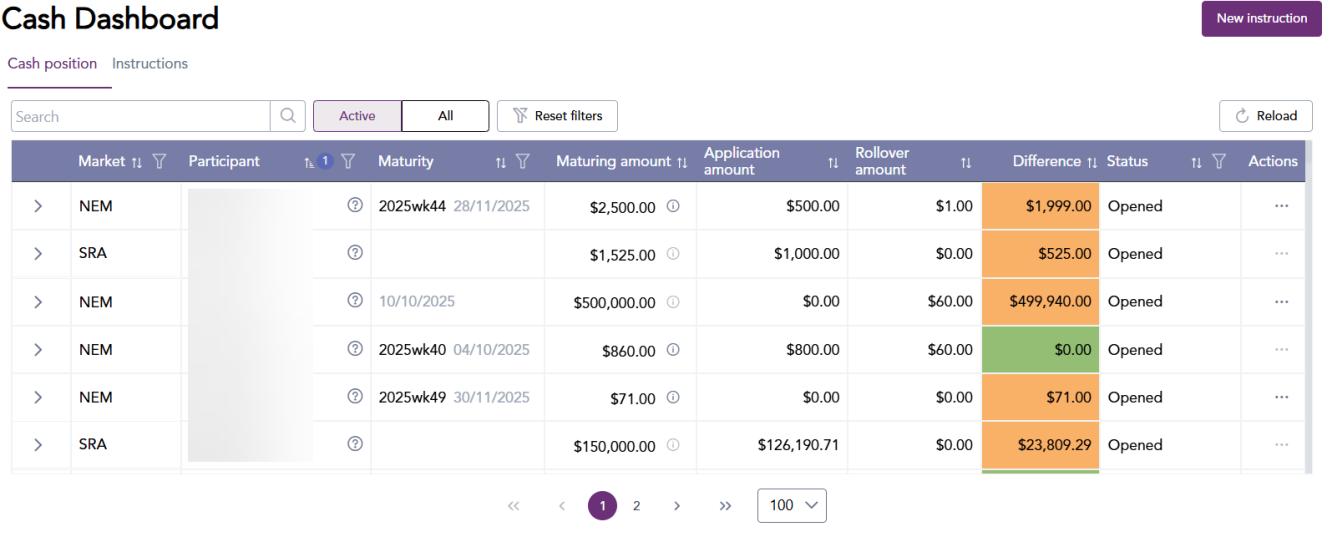Image resolution: width=1322 pixels, height=547 pixels.
Task: Open the Market column filter icon
Action: point(159,161)
